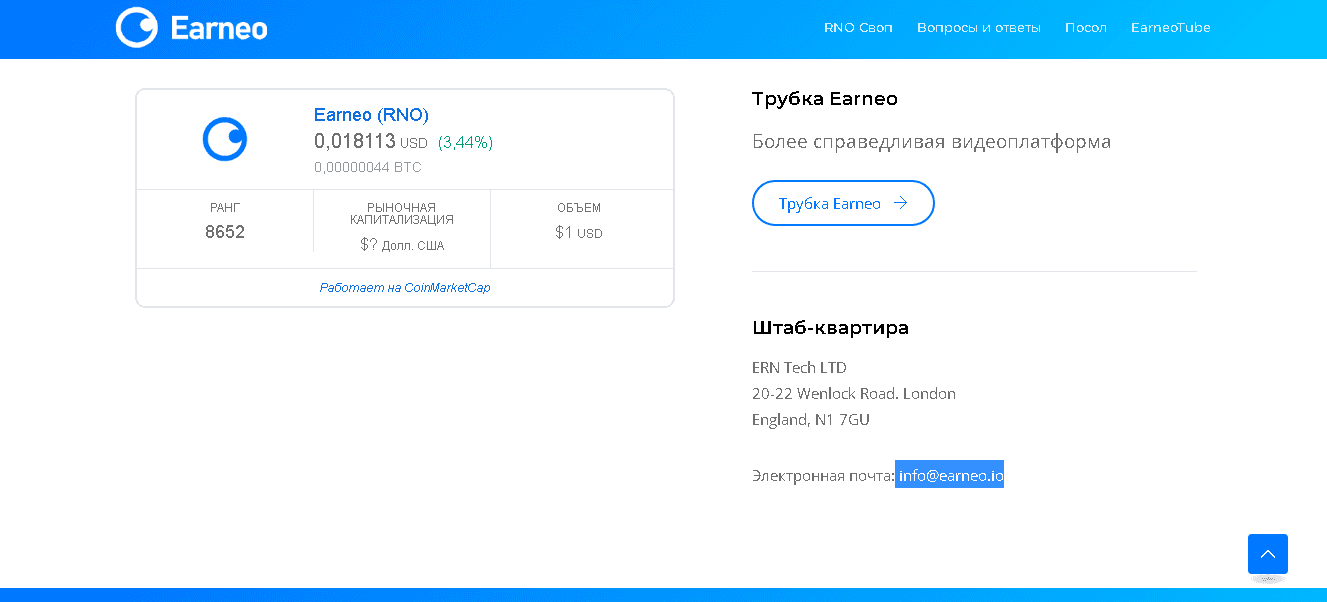Open the Вопросы и ответы section

click(x=978, y=27)
